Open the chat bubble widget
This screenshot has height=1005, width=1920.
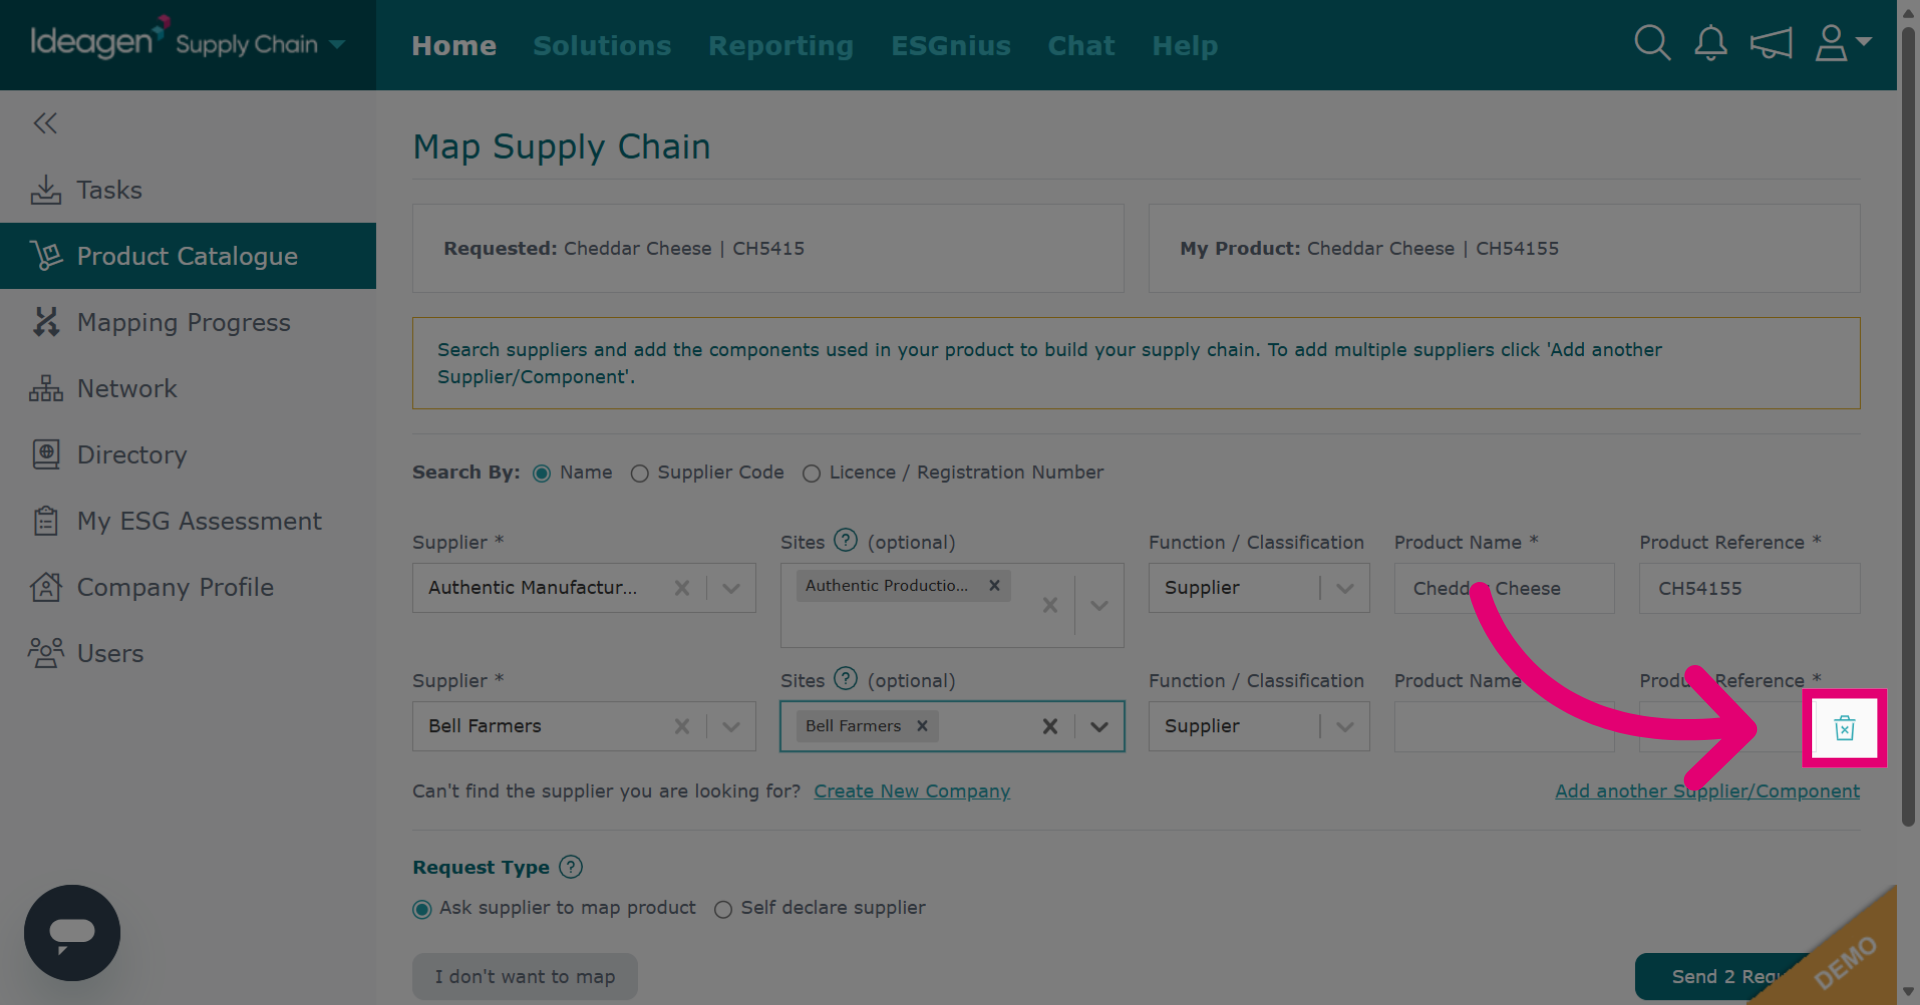pyautogui.click(x=72, y=933)
